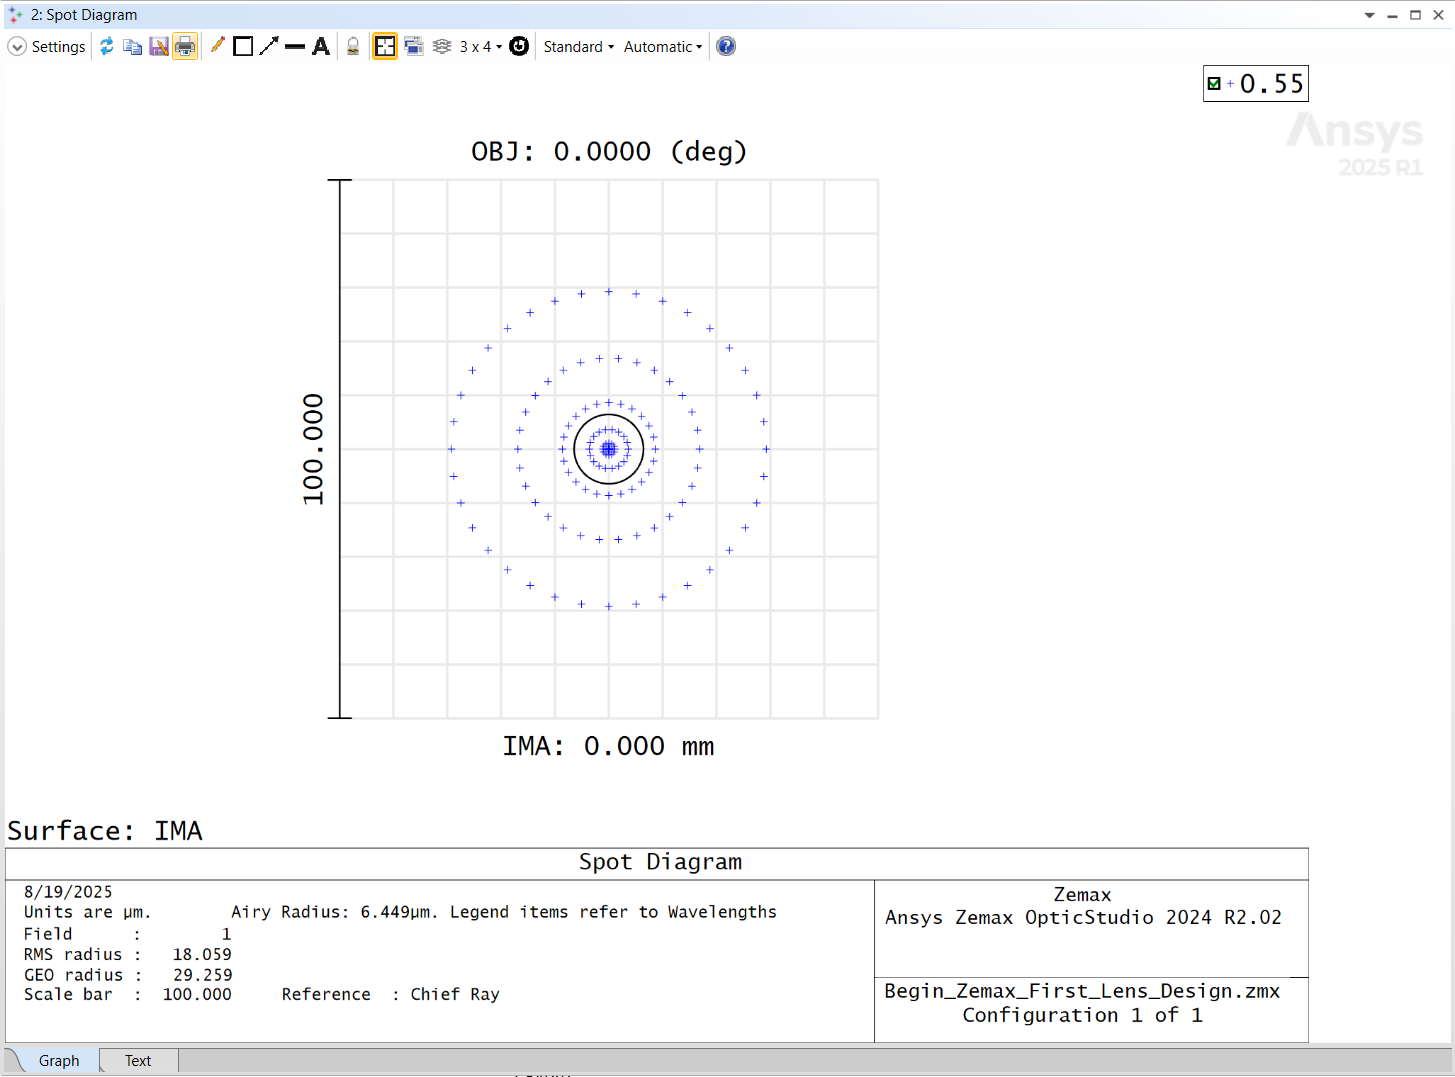
Task: Click the circular reset arrow icon
Action: pyautogui.click(x=519, y=47)
